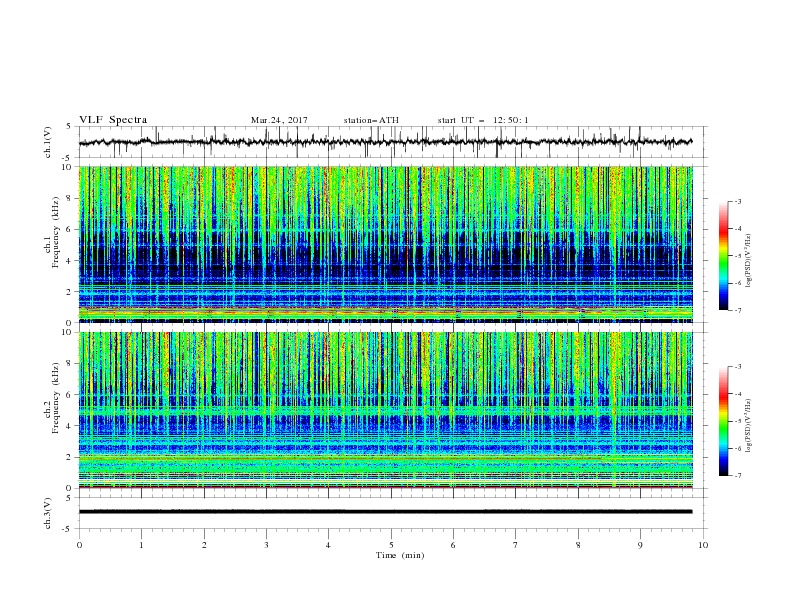The height and width of the screenshot is (612, 792).
Task: Click the "-6" tick on upper color bar
Action: (x=737, y=283)
